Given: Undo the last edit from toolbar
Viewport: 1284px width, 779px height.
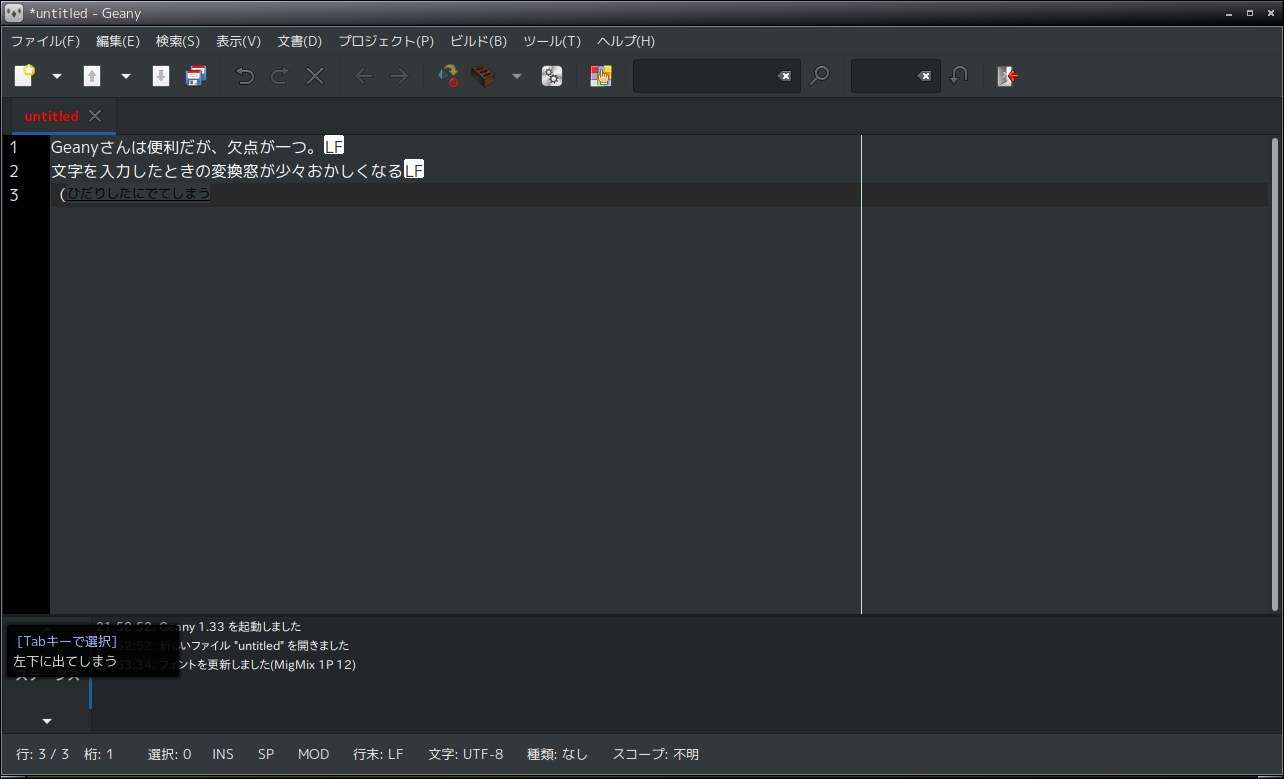Looking at the screenshot, I should click(245, 76).
